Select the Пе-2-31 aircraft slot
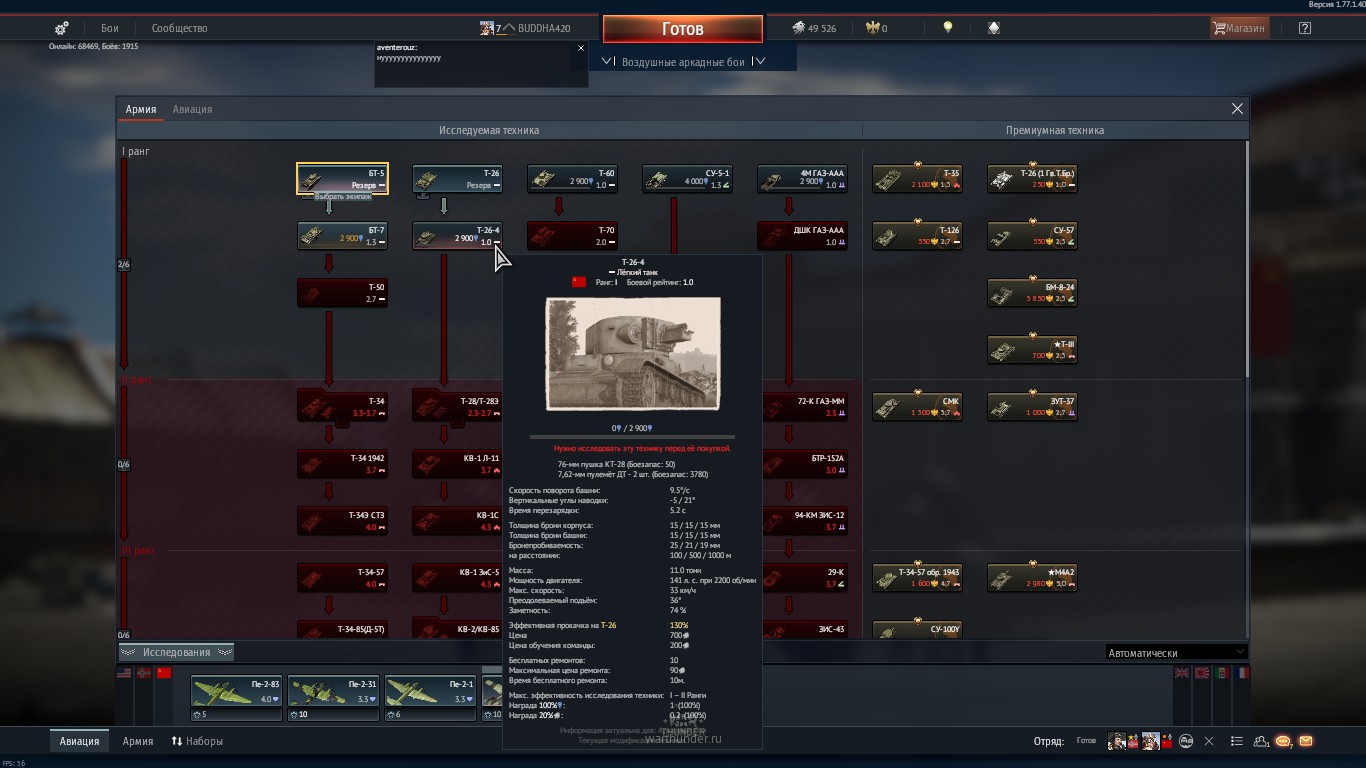Screen dimensions: 1366x768 [333, 698]
